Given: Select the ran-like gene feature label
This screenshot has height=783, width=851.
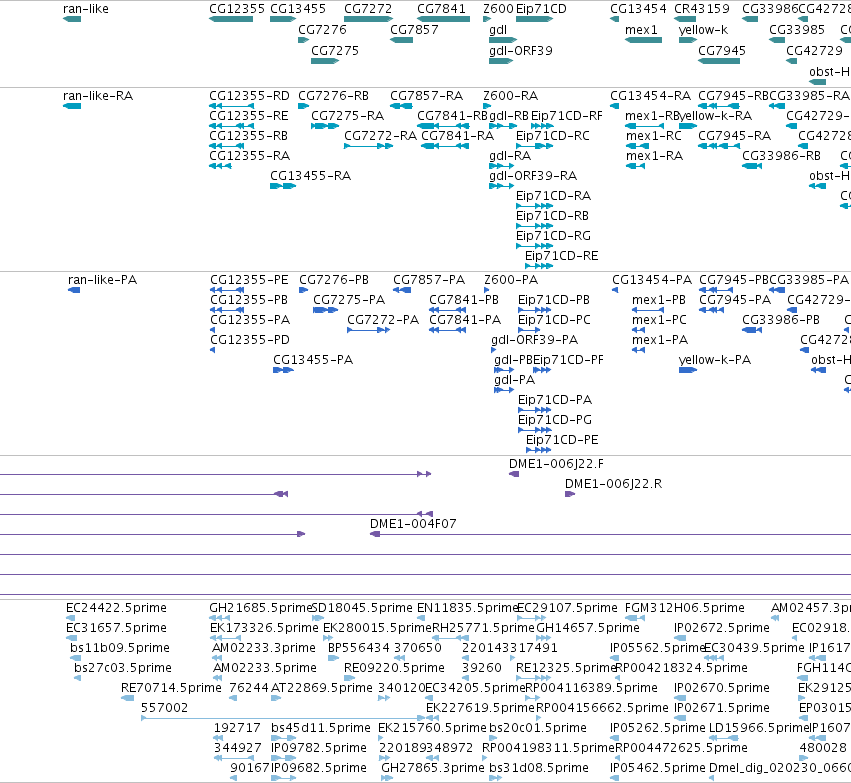Looking at the screenshot, I should (x=86, y=9).
